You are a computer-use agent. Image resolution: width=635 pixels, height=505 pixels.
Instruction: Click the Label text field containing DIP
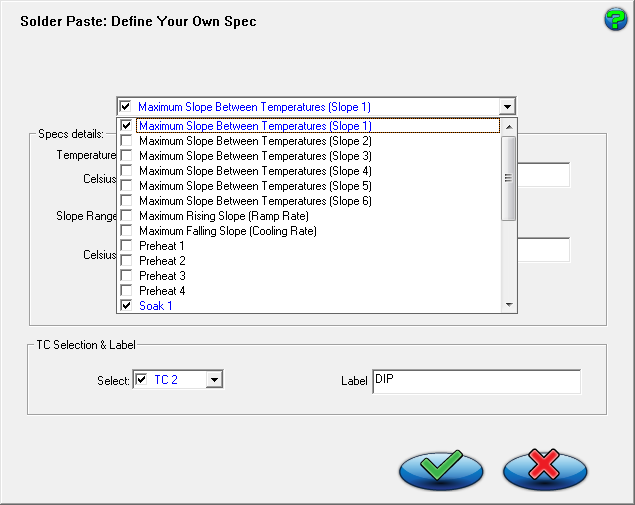(x=475, y=382)
